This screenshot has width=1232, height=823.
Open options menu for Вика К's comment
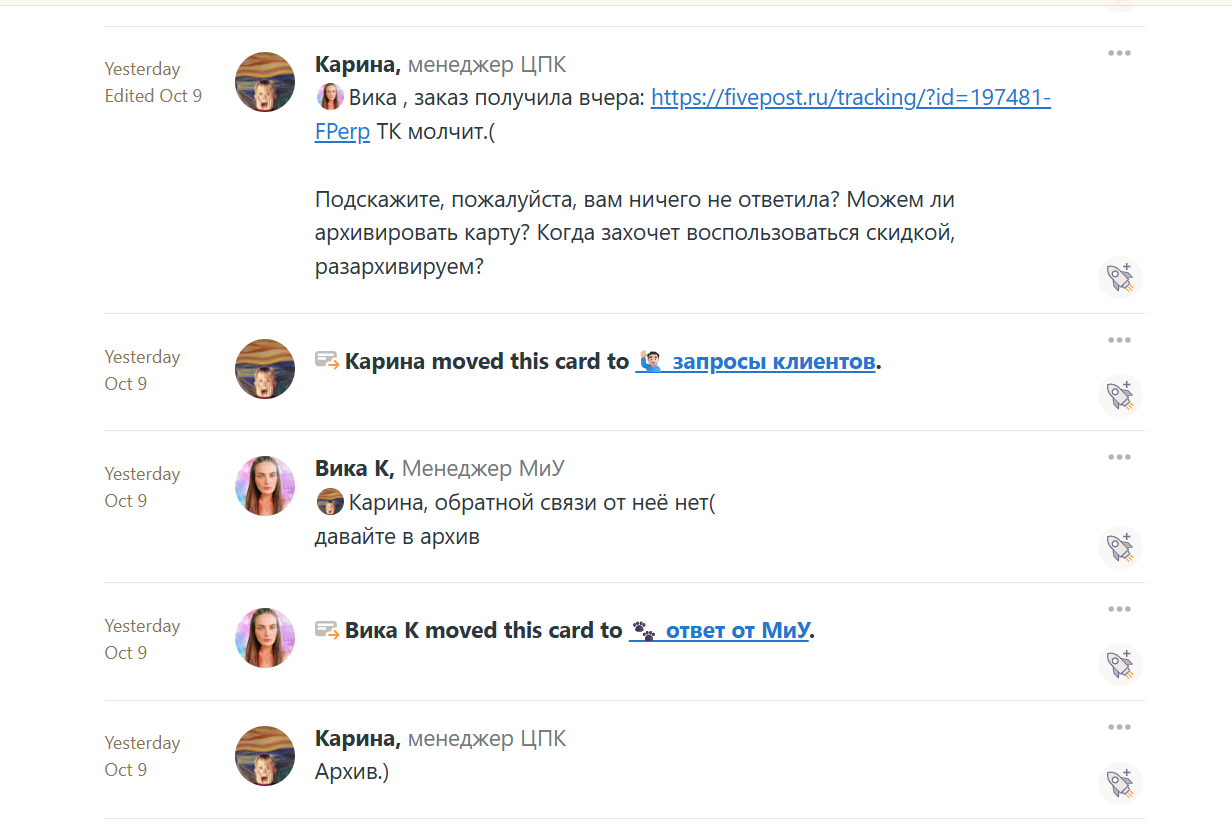(1119, 457)
